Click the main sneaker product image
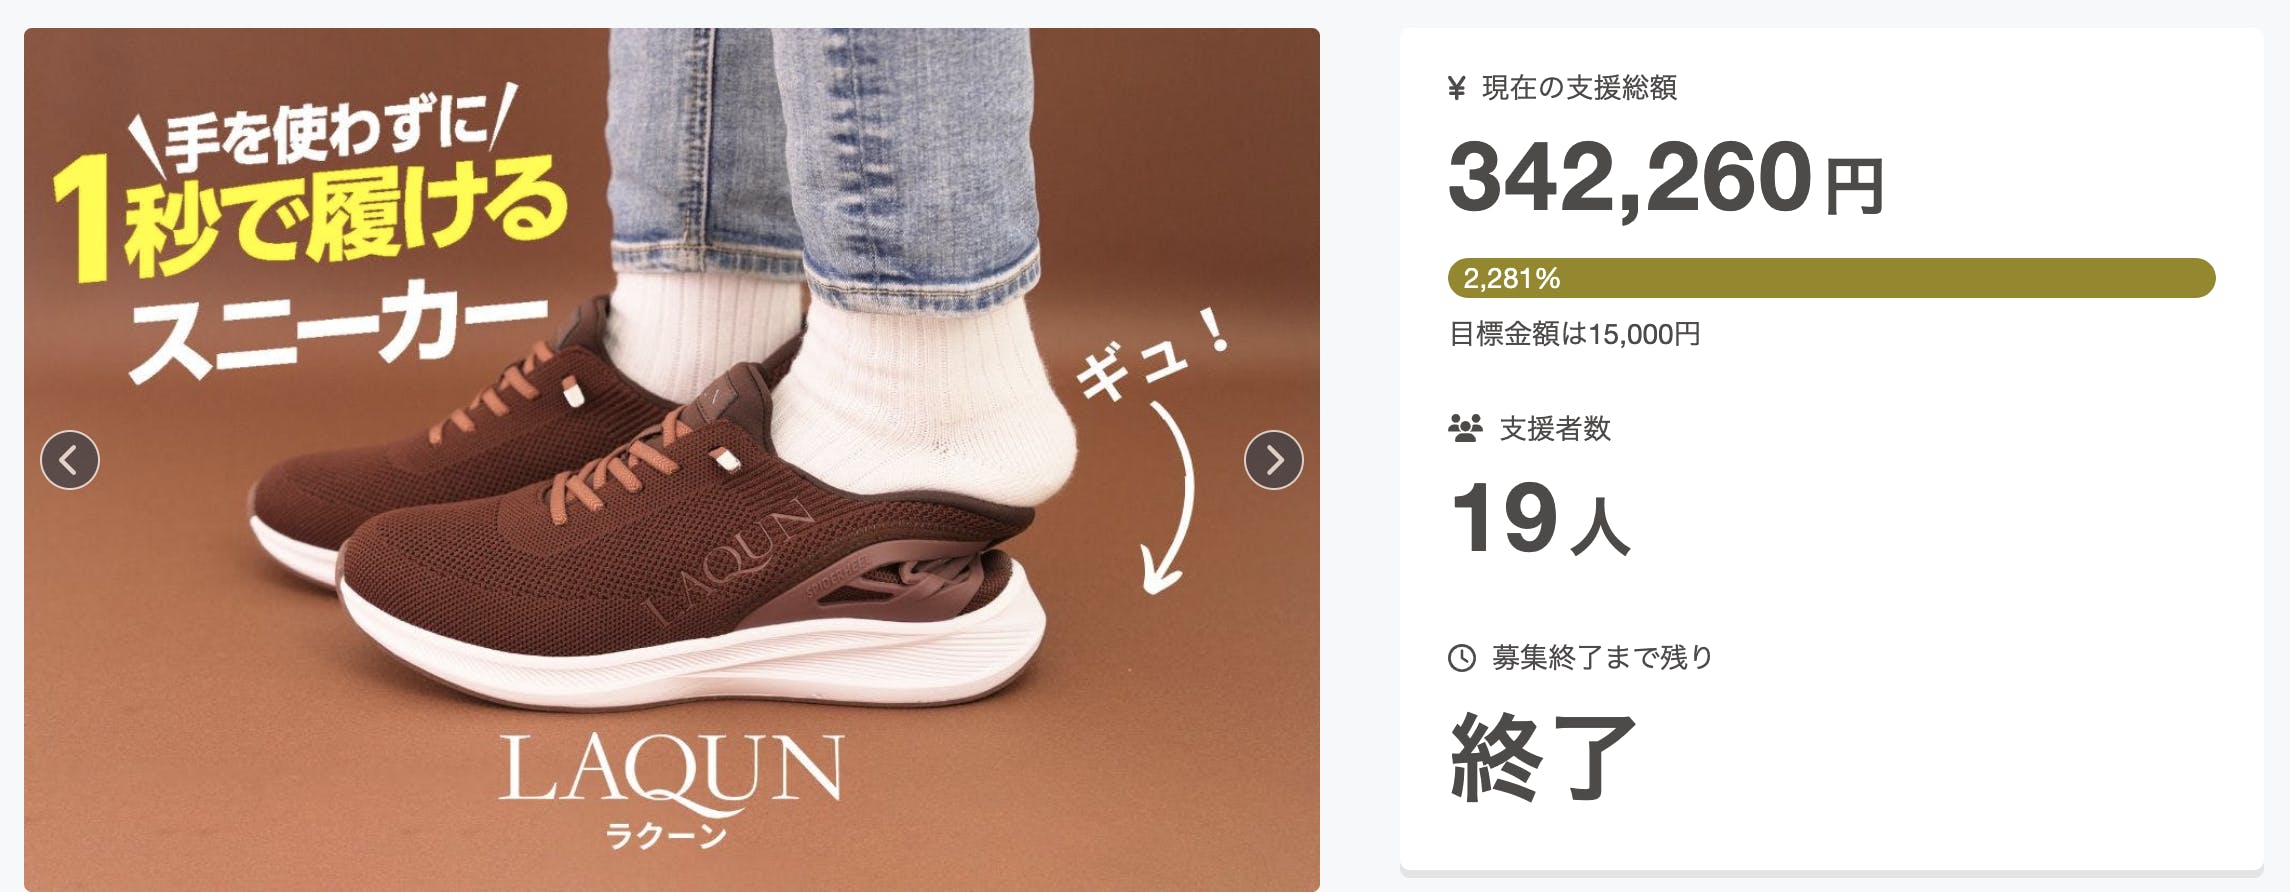Viewport: 2290px width, 892px height. tap(672, 460)
